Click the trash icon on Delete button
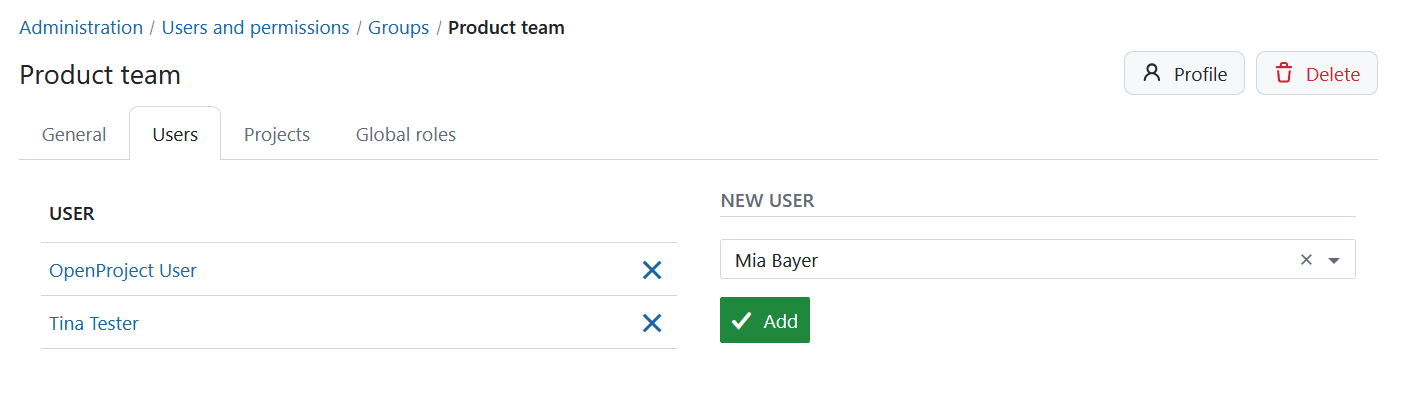Image resolution: width=1402 pixels, height=418 pixels. tap(1284, 74)
